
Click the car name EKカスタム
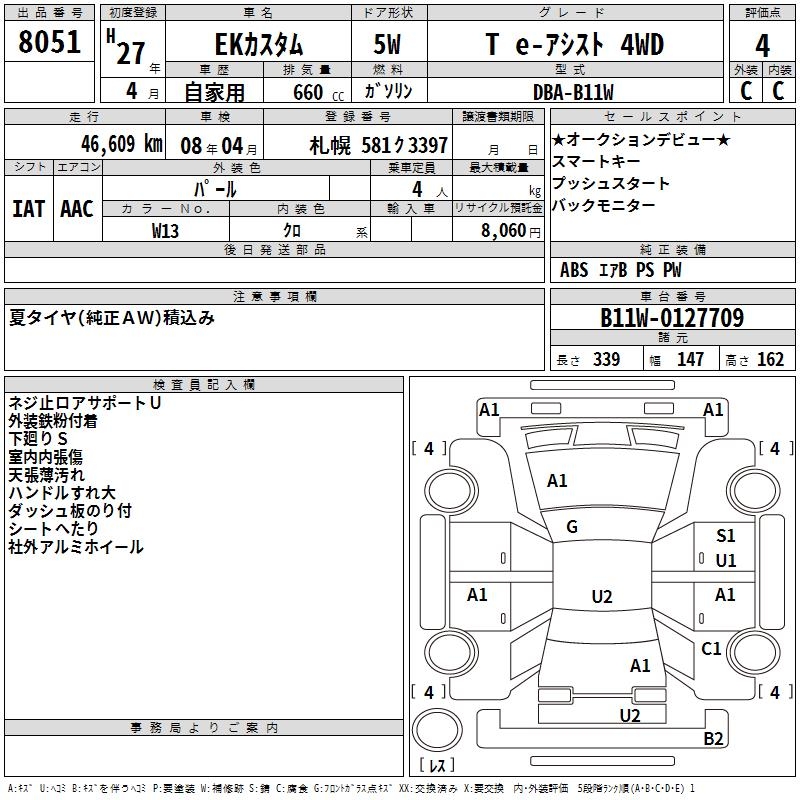pos(260,45)
